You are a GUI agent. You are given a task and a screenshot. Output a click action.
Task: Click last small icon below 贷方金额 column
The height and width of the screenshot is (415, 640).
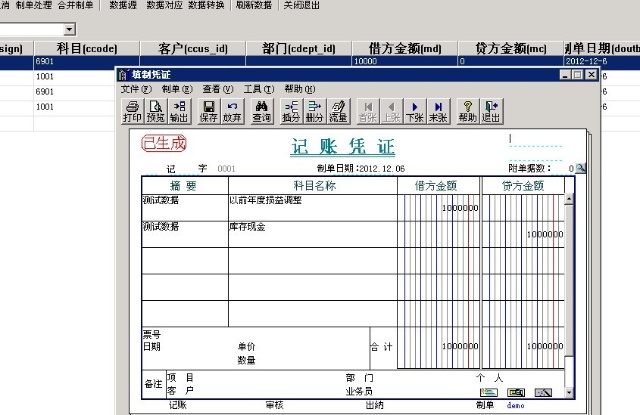tap(543, 393)
